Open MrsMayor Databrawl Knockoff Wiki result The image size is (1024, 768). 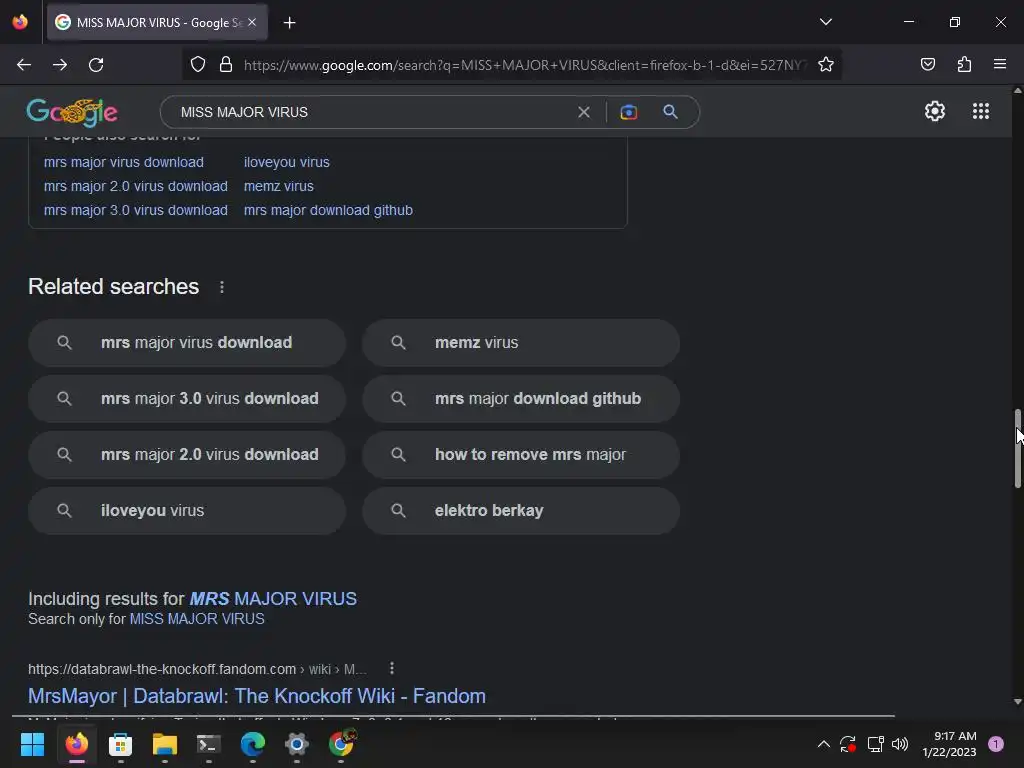click(257, 696)
